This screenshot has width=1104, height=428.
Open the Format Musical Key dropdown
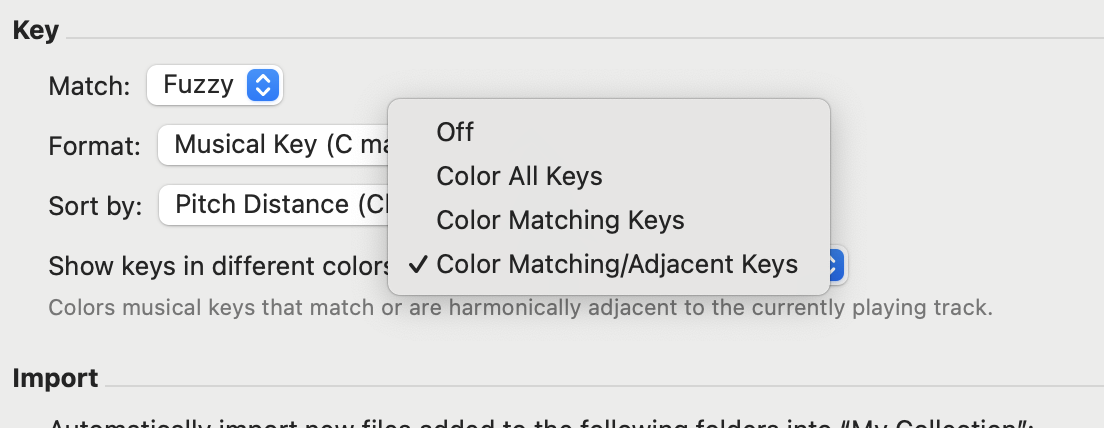coord(272,146)
